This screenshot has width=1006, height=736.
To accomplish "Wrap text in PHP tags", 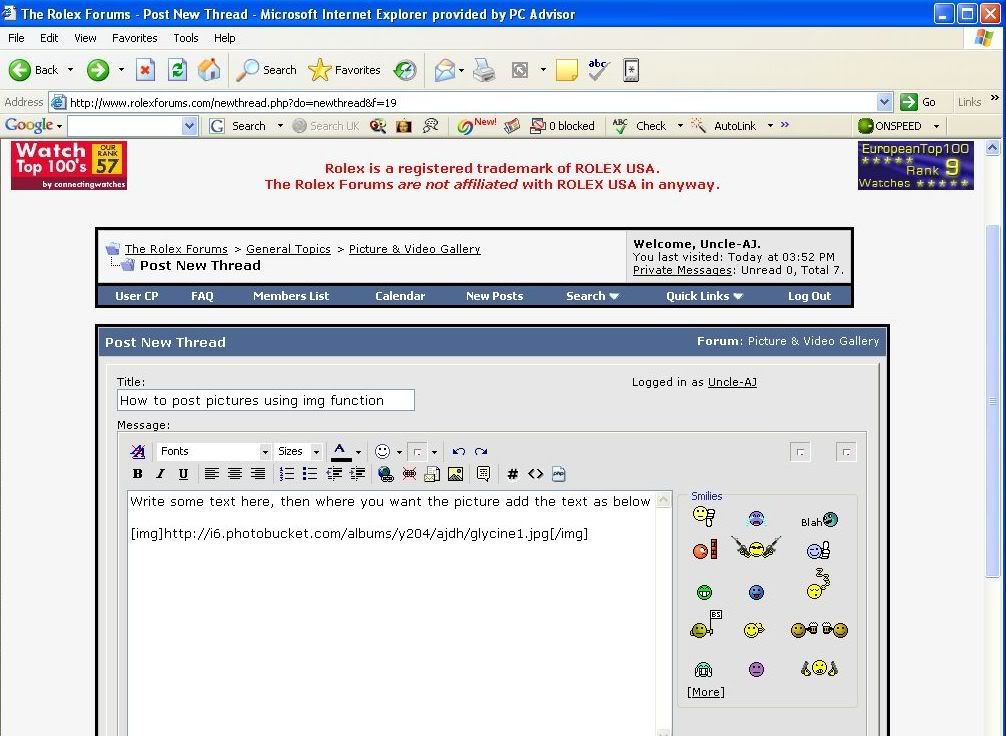I will tap(559, 474).
